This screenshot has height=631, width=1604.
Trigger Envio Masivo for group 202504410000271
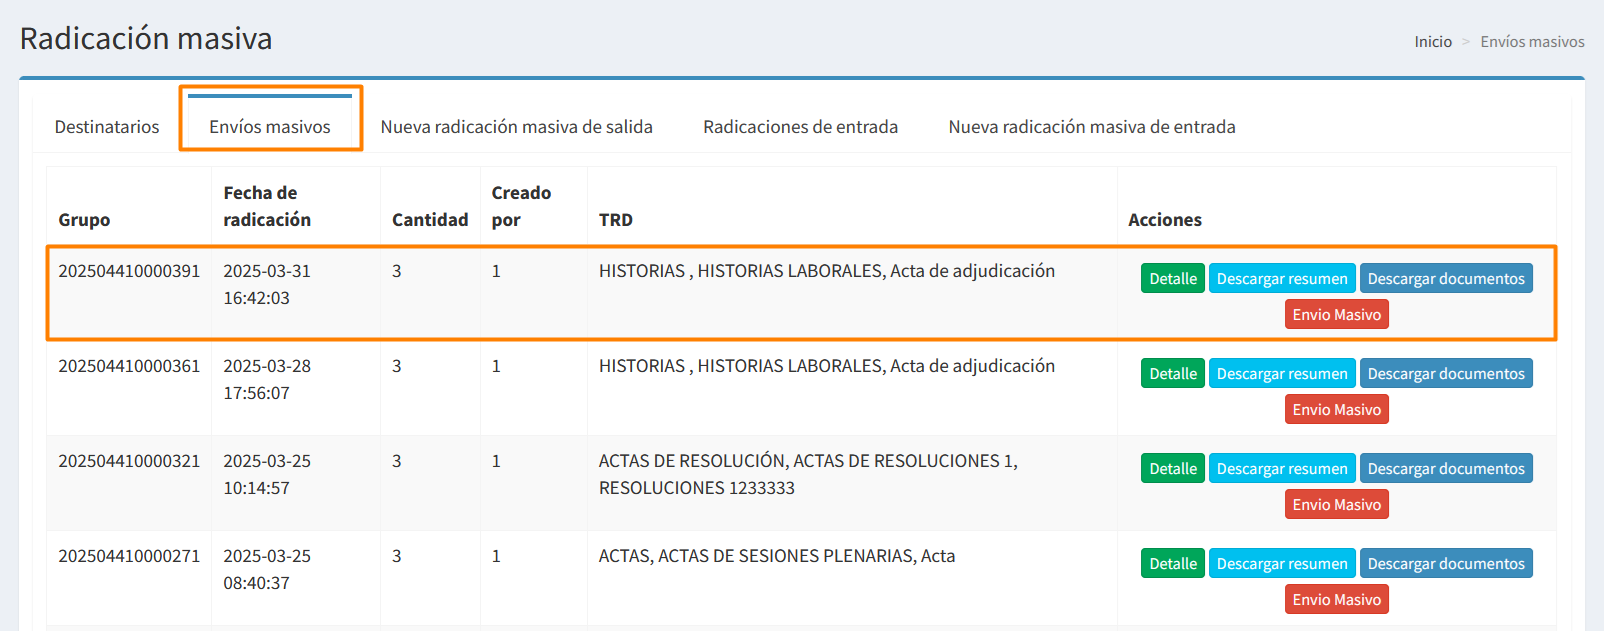(x=1337, y=600)
